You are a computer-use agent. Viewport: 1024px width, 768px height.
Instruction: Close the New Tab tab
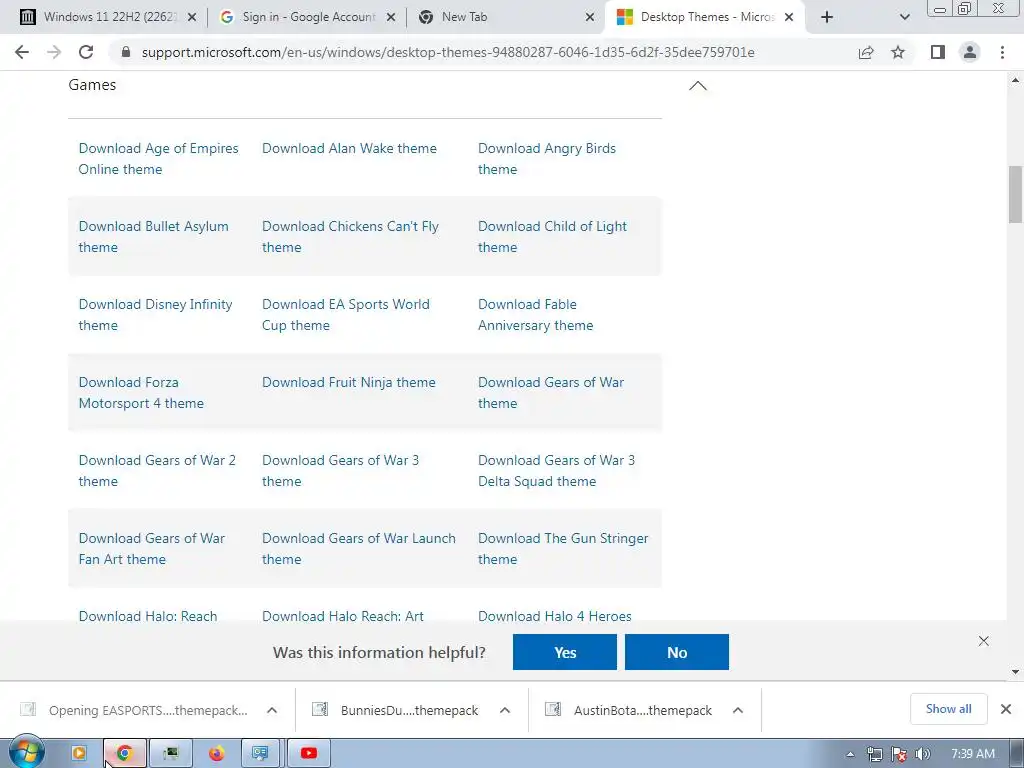590,18
